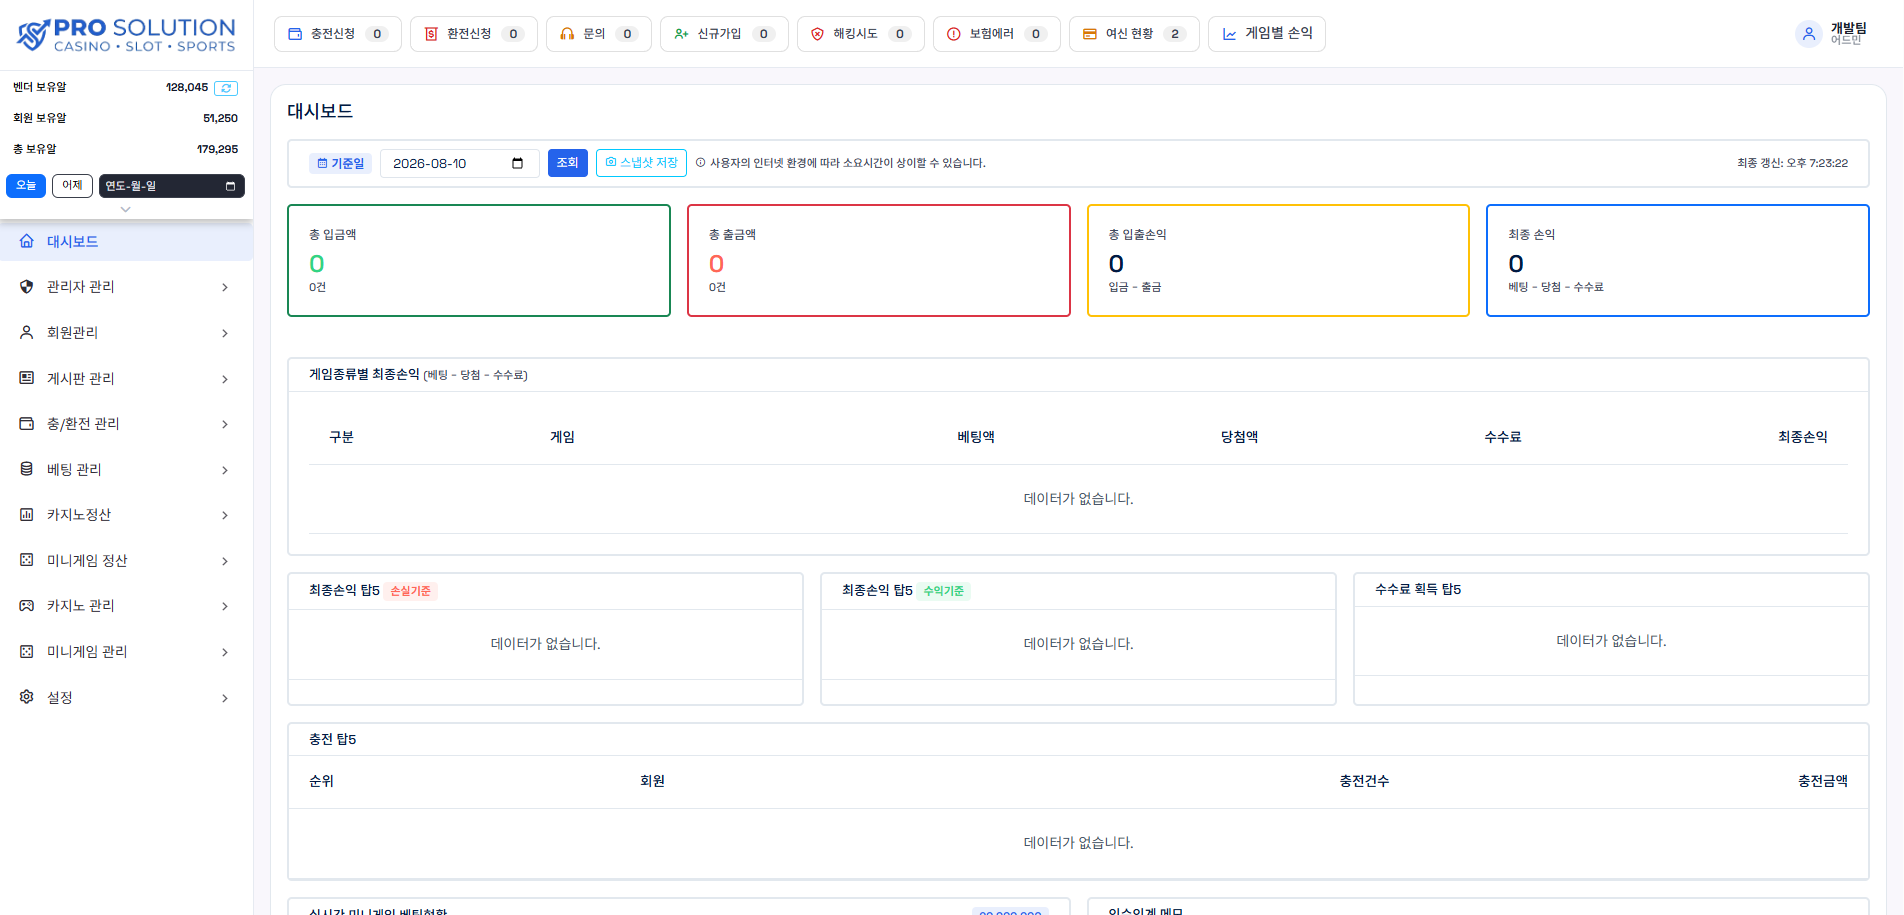
Task: Open the 충전신청 deposit request shortcut
Action: pyautogui.click(x=338, y=34)
